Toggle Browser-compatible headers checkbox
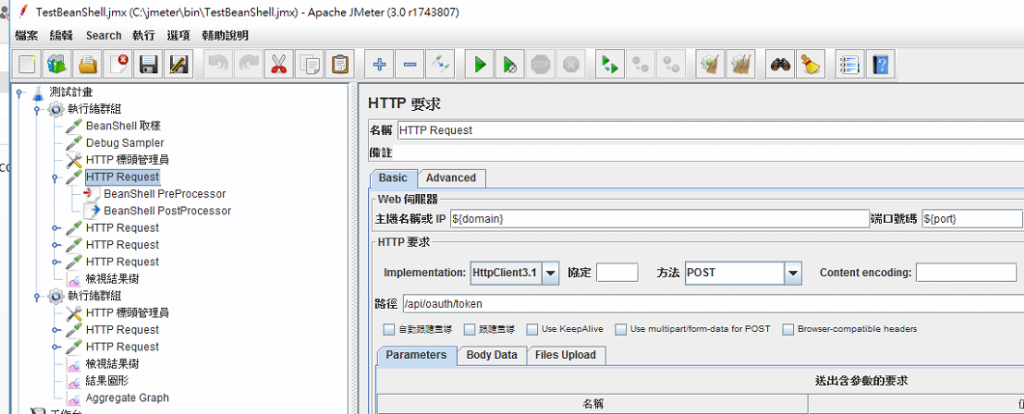The height and width of the screenshot is (414, 1024). 788,329
